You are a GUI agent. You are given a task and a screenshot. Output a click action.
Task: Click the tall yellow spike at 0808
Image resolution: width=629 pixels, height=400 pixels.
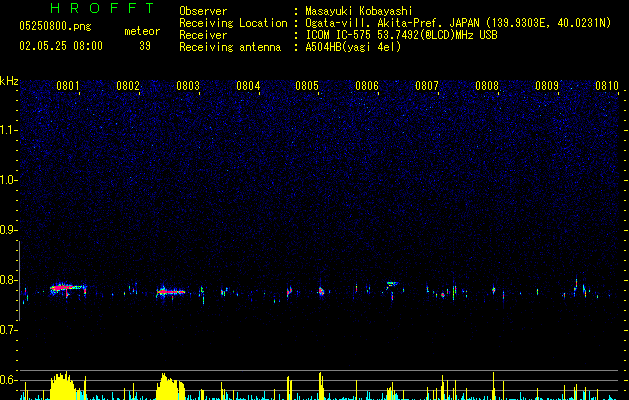tap(493, 386)
